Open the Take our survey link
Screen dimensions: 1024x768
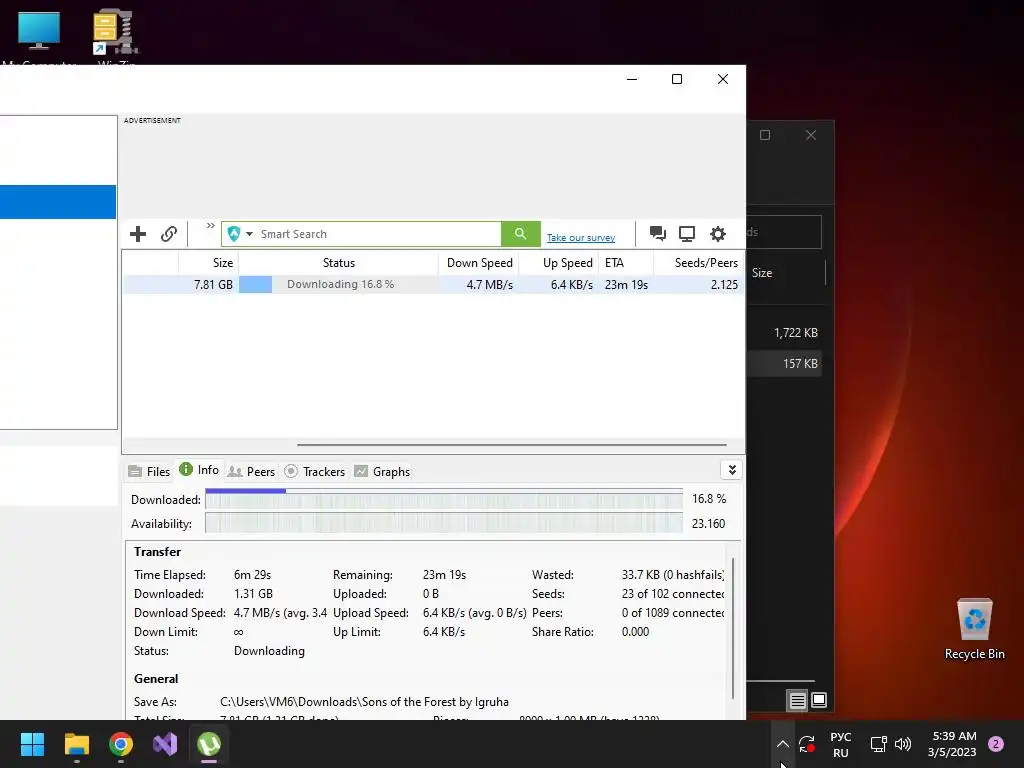(x=581, y=238)
